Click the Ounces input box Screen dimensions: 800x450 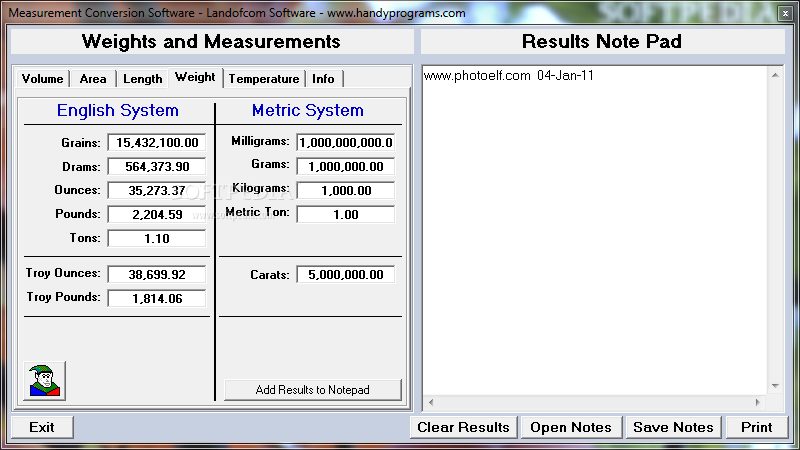click(x=157, y=190)
